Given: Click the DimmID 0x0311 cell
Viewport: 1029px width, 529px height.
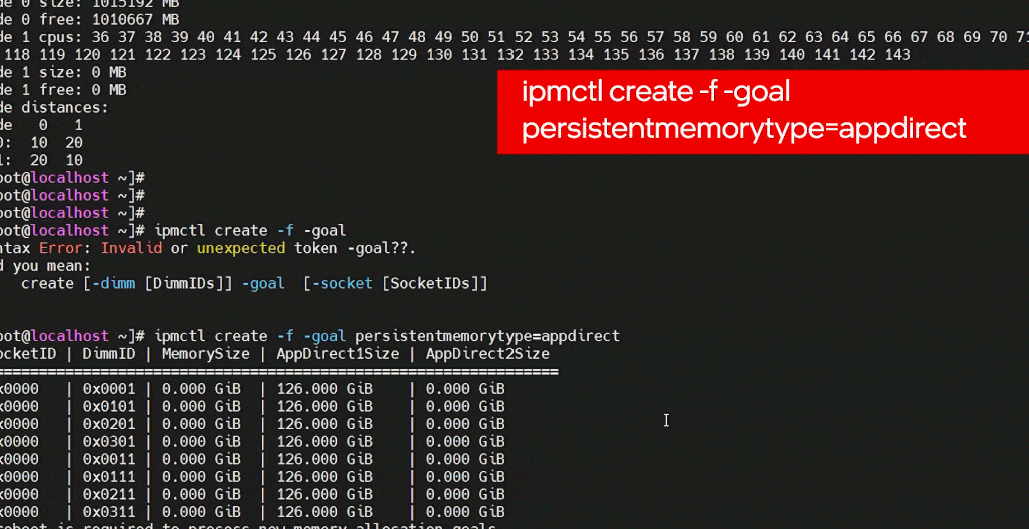Looking at the screenshot, I should click(109, 512).
